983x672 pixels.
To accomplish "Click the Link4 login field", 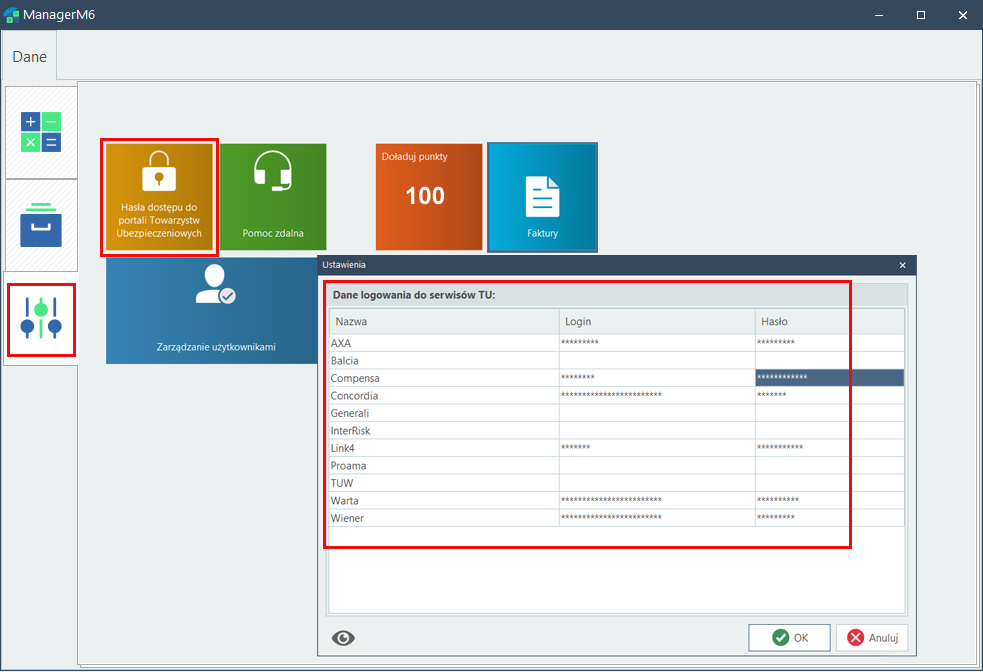I will [x=657, y=448].
